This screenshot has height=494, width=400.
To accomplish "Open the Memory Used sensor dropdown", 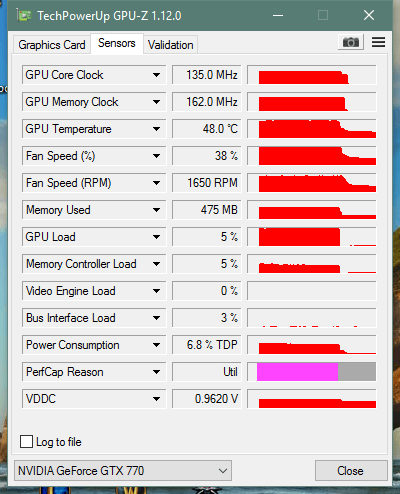I will pyautogui.click(x=94, y=210).
